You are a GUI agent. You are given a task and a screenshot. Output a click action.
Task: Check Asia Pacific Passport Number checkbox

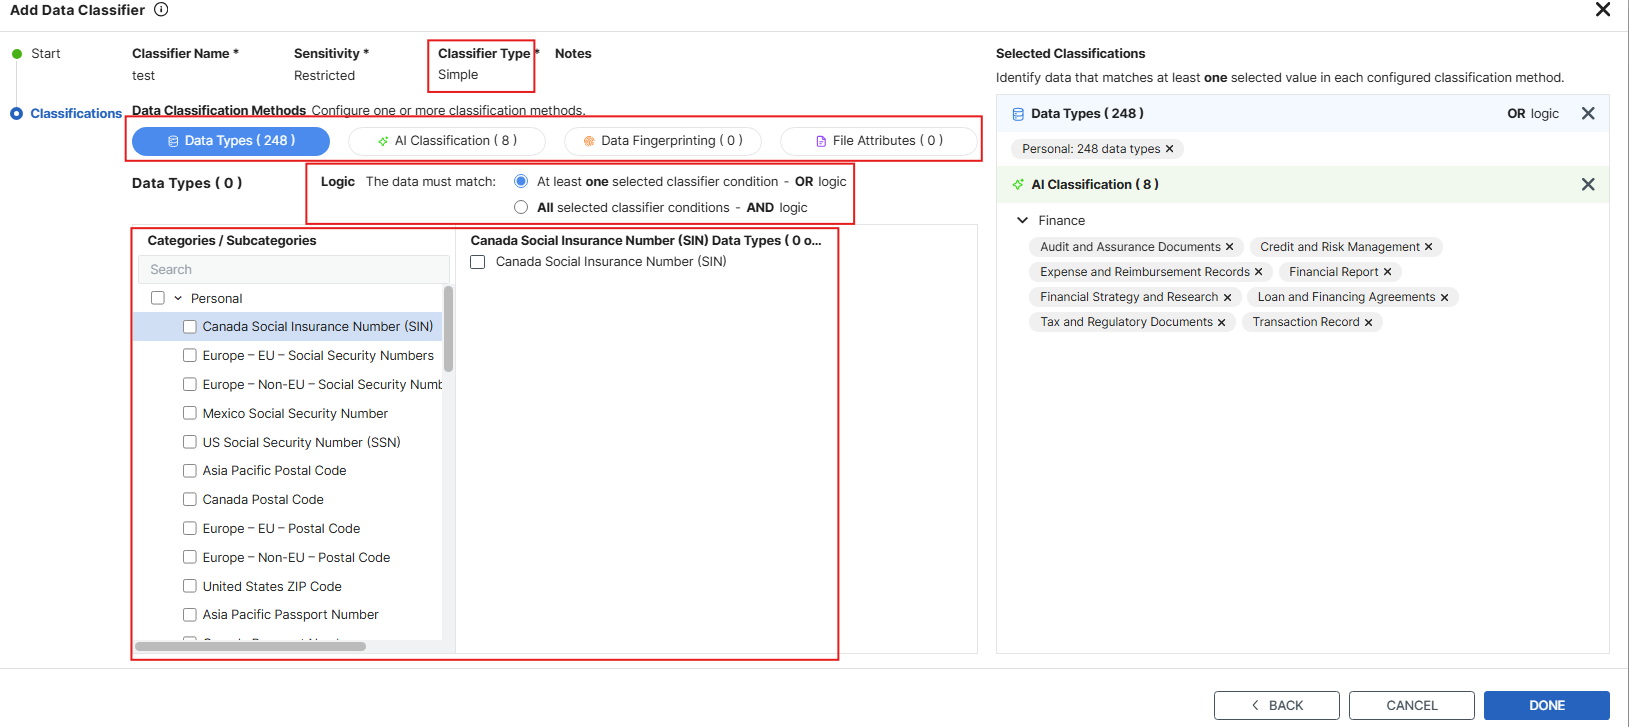pyautogui.click(x=190, y=615)
